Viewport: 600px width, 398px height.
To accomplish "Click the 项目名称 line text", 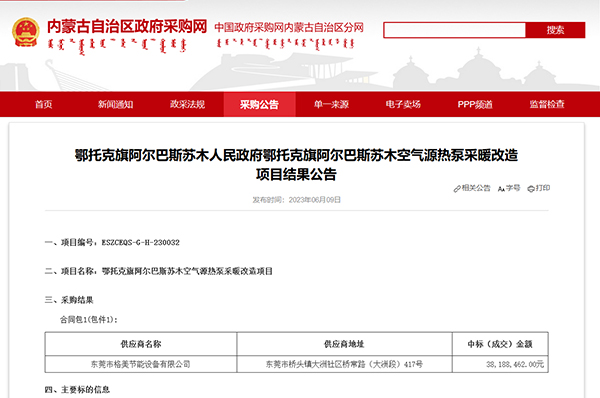I will (x=158, y=271).
